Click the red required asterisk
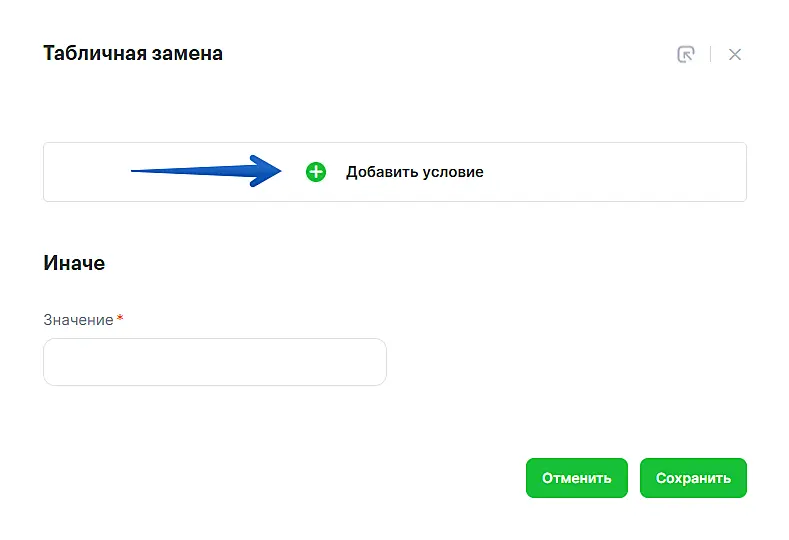The image size is (789, 540). 121,319
